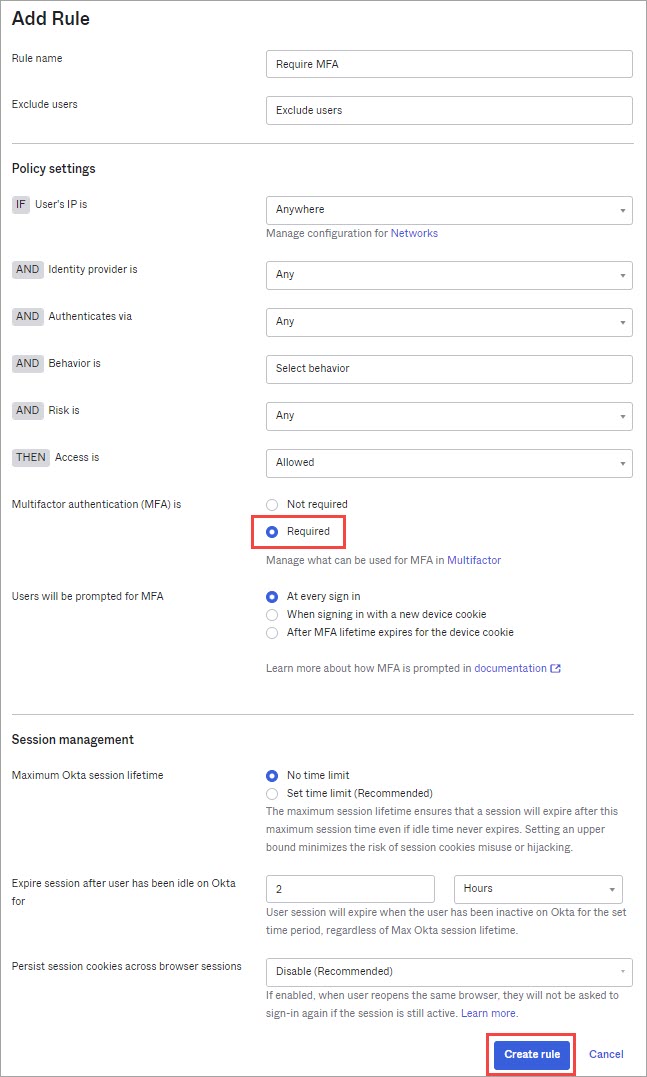This screenshot has height=1077, width=647.
Task: Click the Add Rule title text
Action: click(x=51, y=19)
